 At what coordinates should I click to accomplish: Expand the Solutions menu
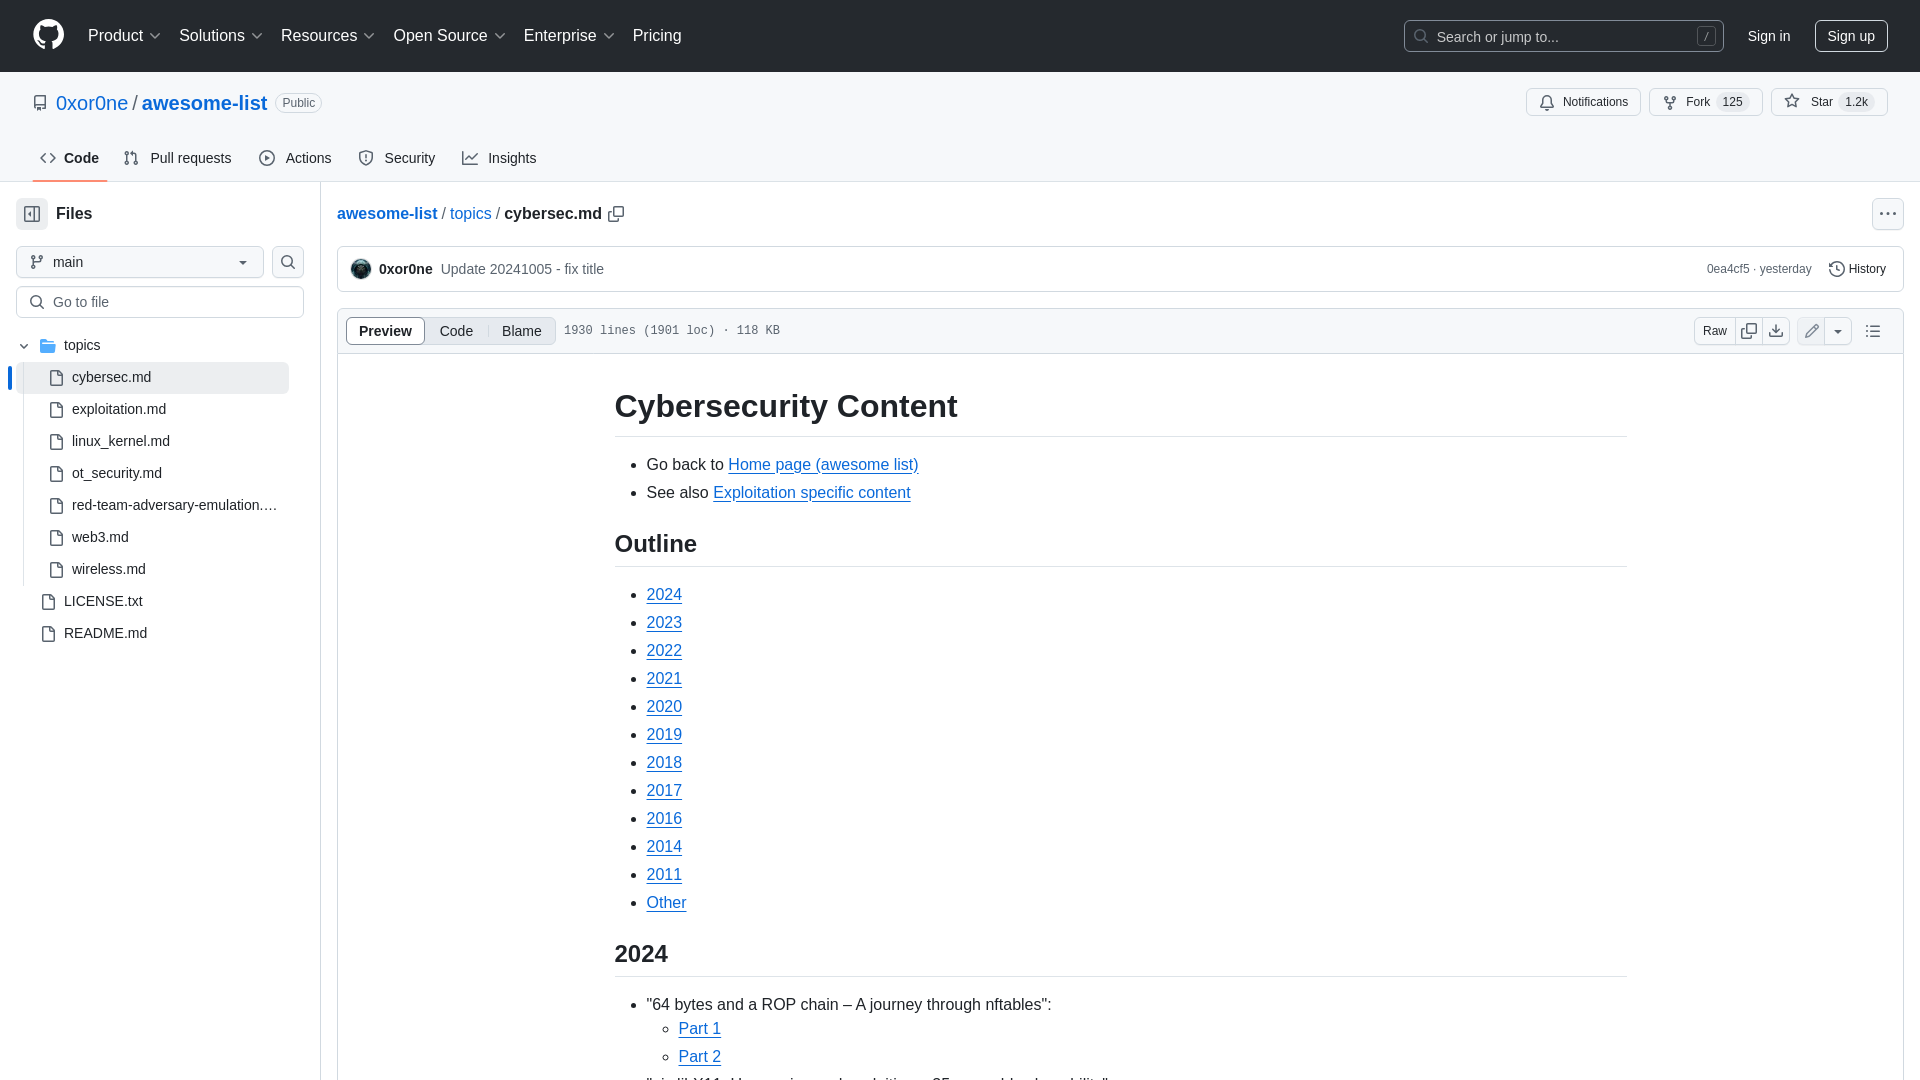[x=221, y=36]
